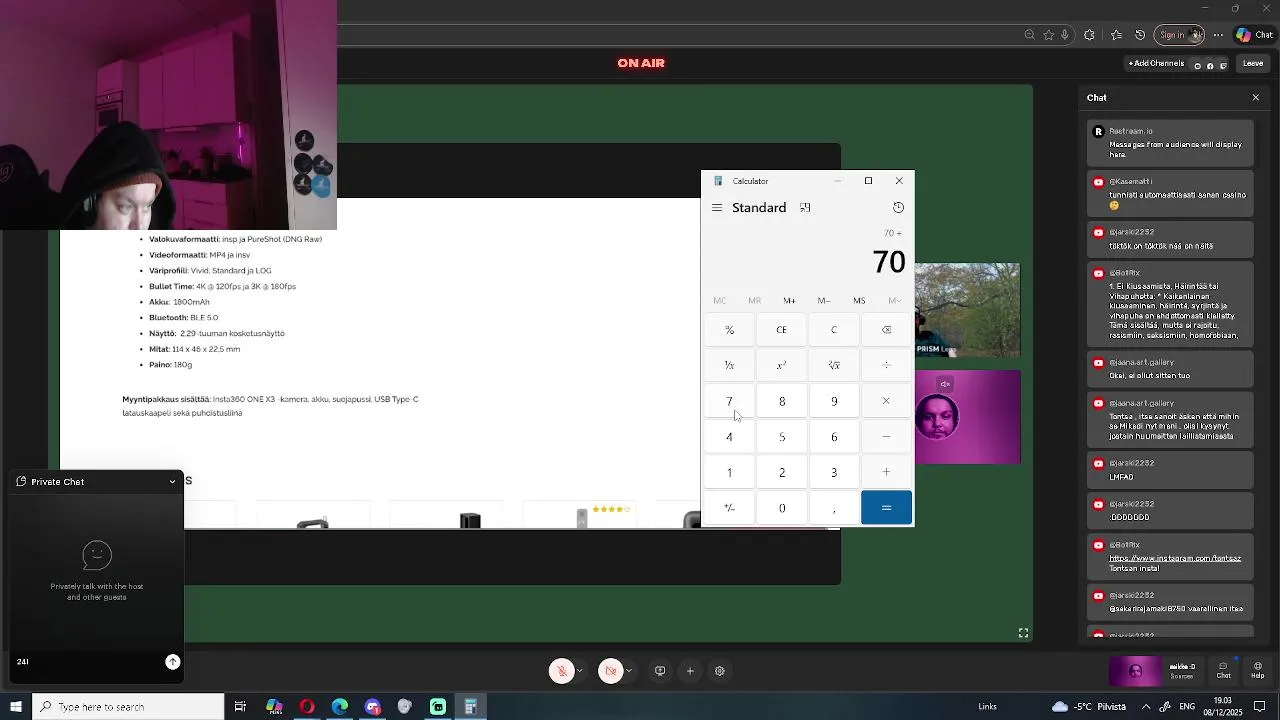1280x720 pixels.
Task: Expand camera options chevron
Action: (629, 671)
